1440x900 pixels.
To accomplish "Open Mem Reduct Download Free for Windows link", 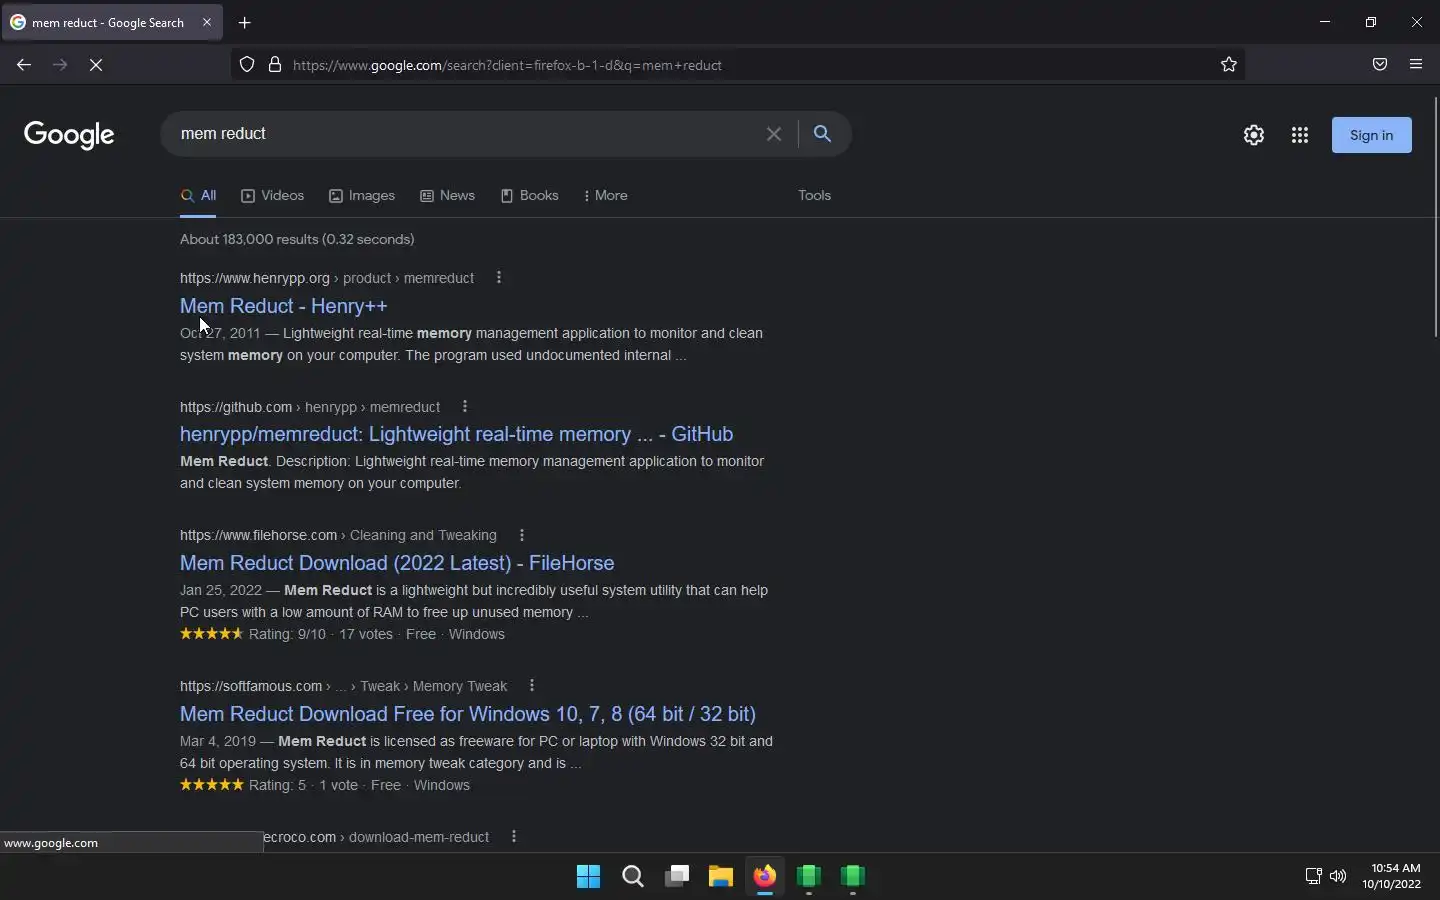I will 468,714.
